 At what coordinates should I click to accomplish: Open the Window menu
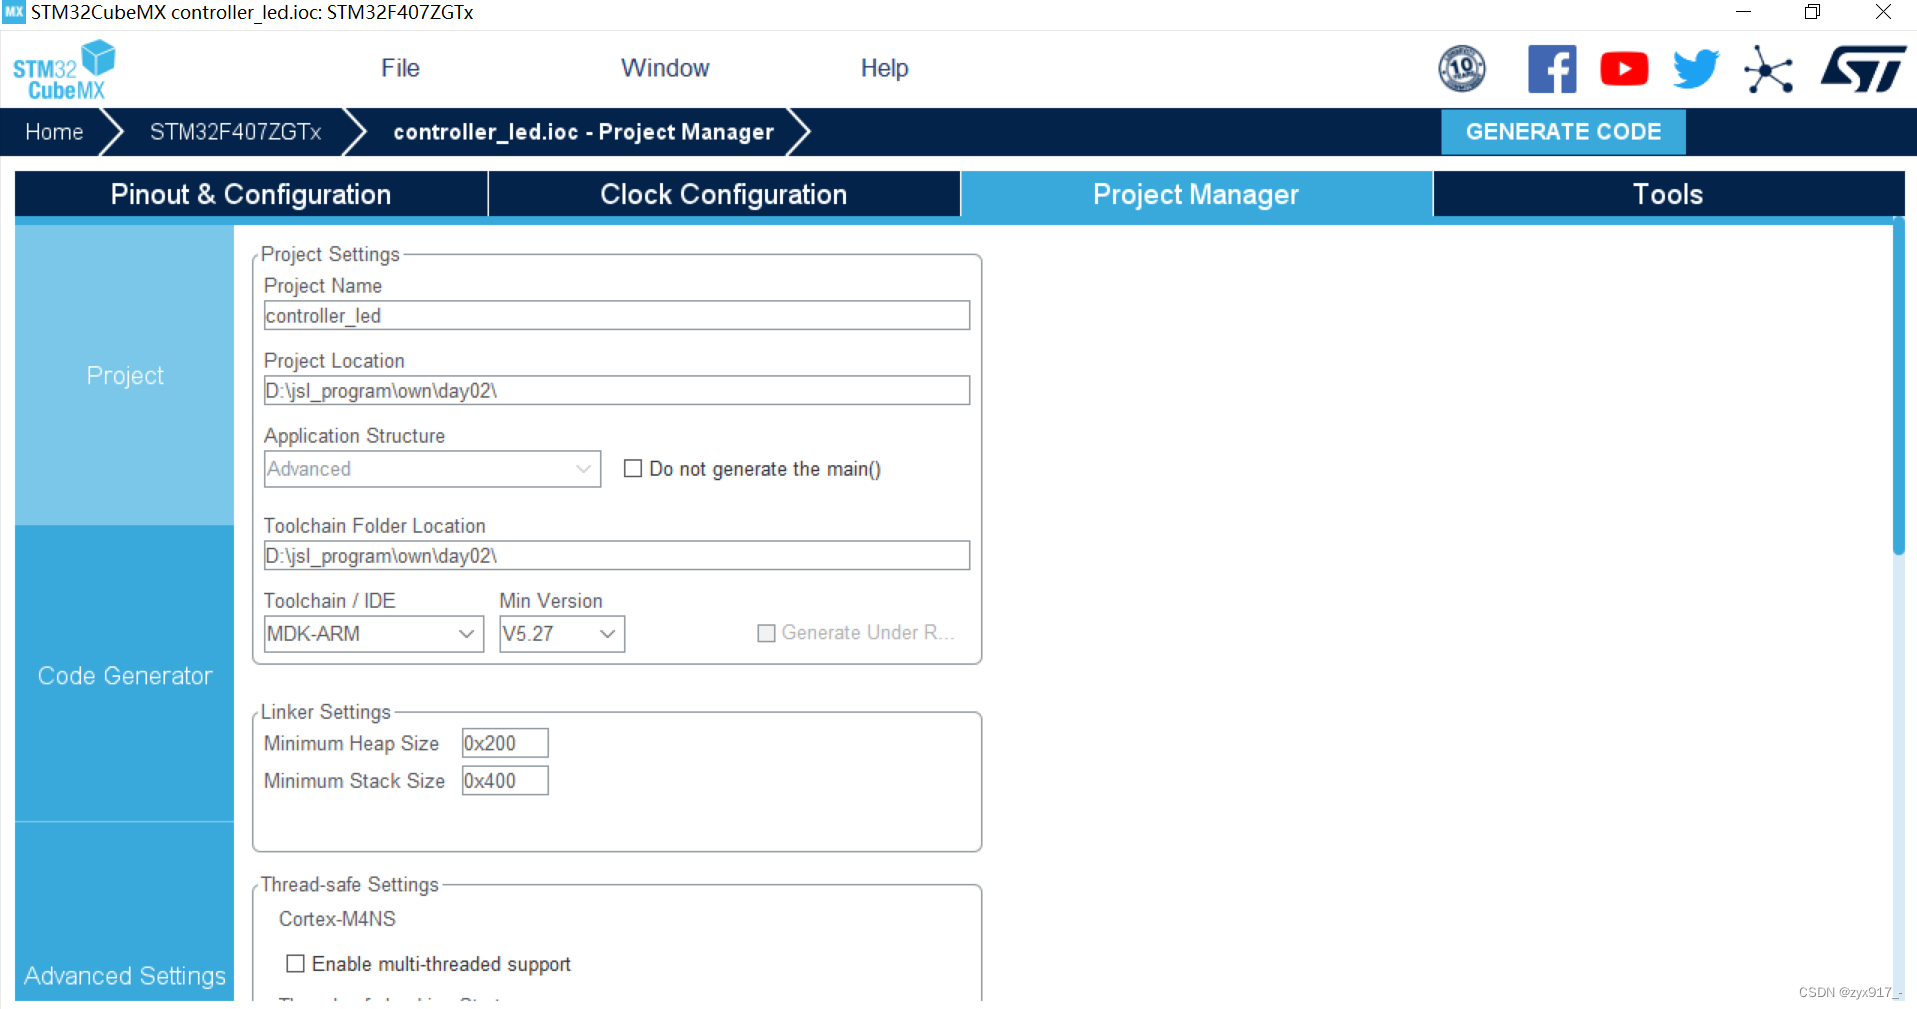665,68
